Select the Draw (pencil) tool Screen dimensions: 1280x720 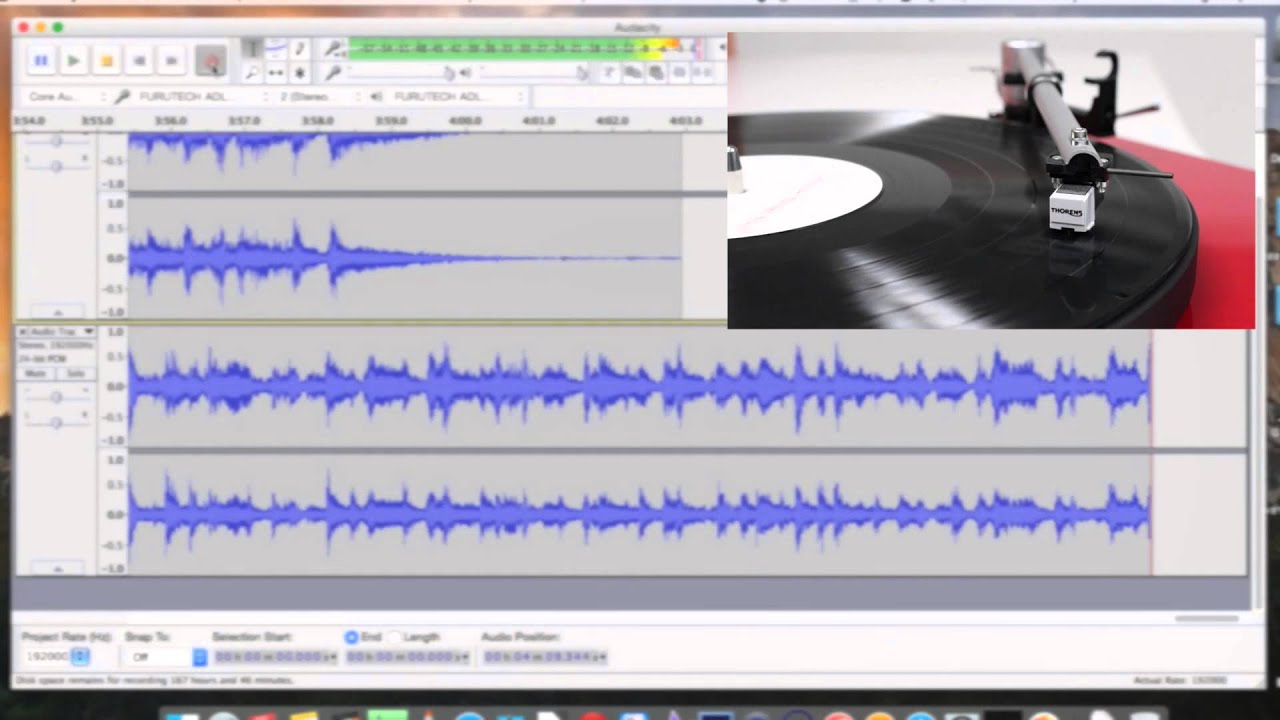pos(298,49)
